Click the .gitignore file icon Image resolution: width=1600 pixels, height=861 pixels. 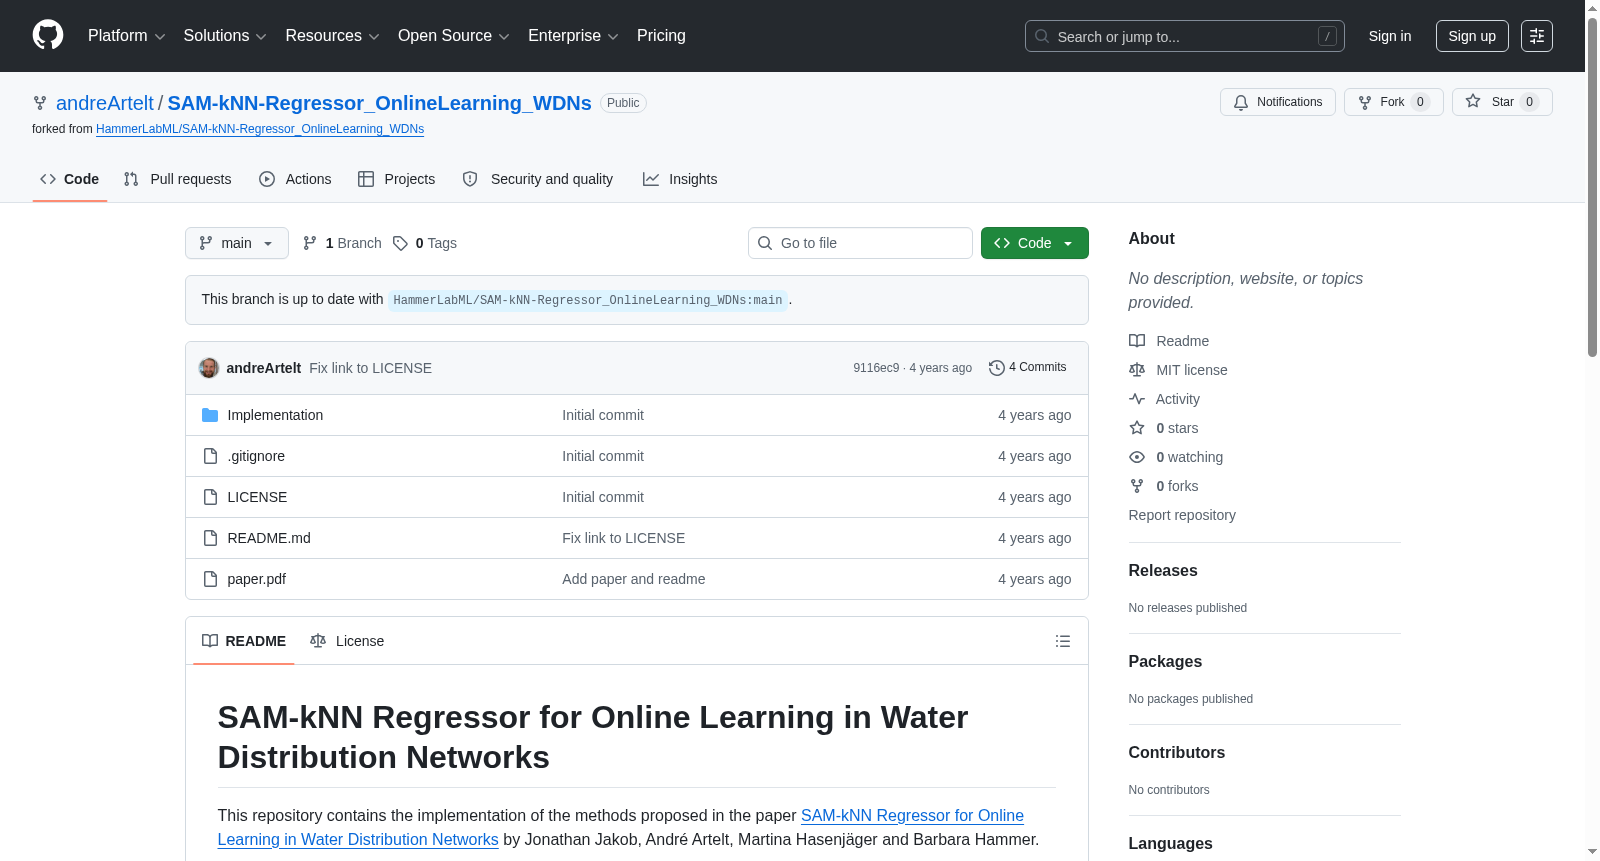pyautogui.click(x=210, y=456)
